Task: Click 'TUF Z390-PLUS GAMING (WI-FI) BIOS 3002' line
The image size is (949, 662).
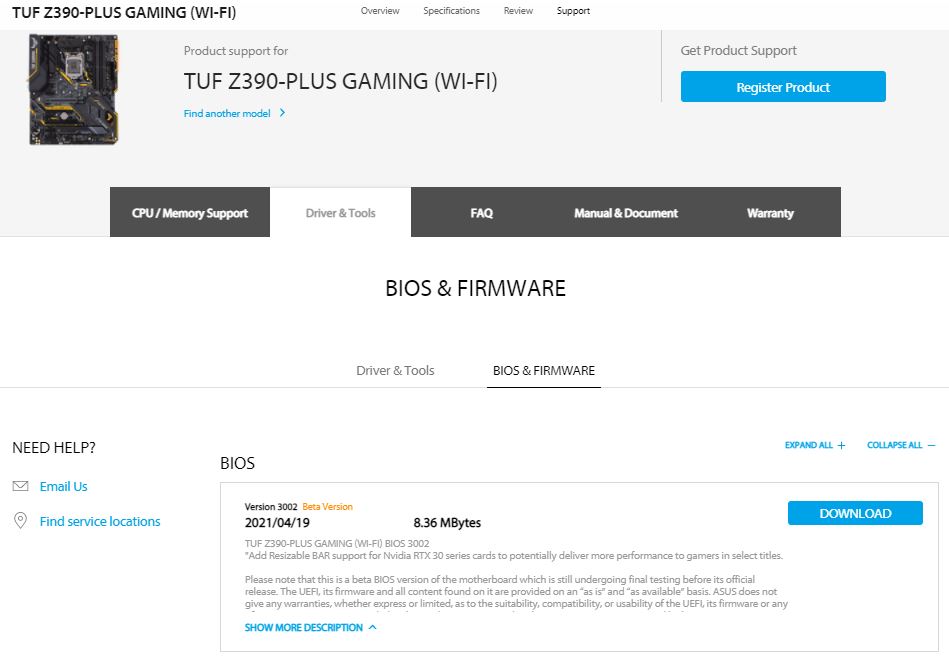Action: click(337, 543)
